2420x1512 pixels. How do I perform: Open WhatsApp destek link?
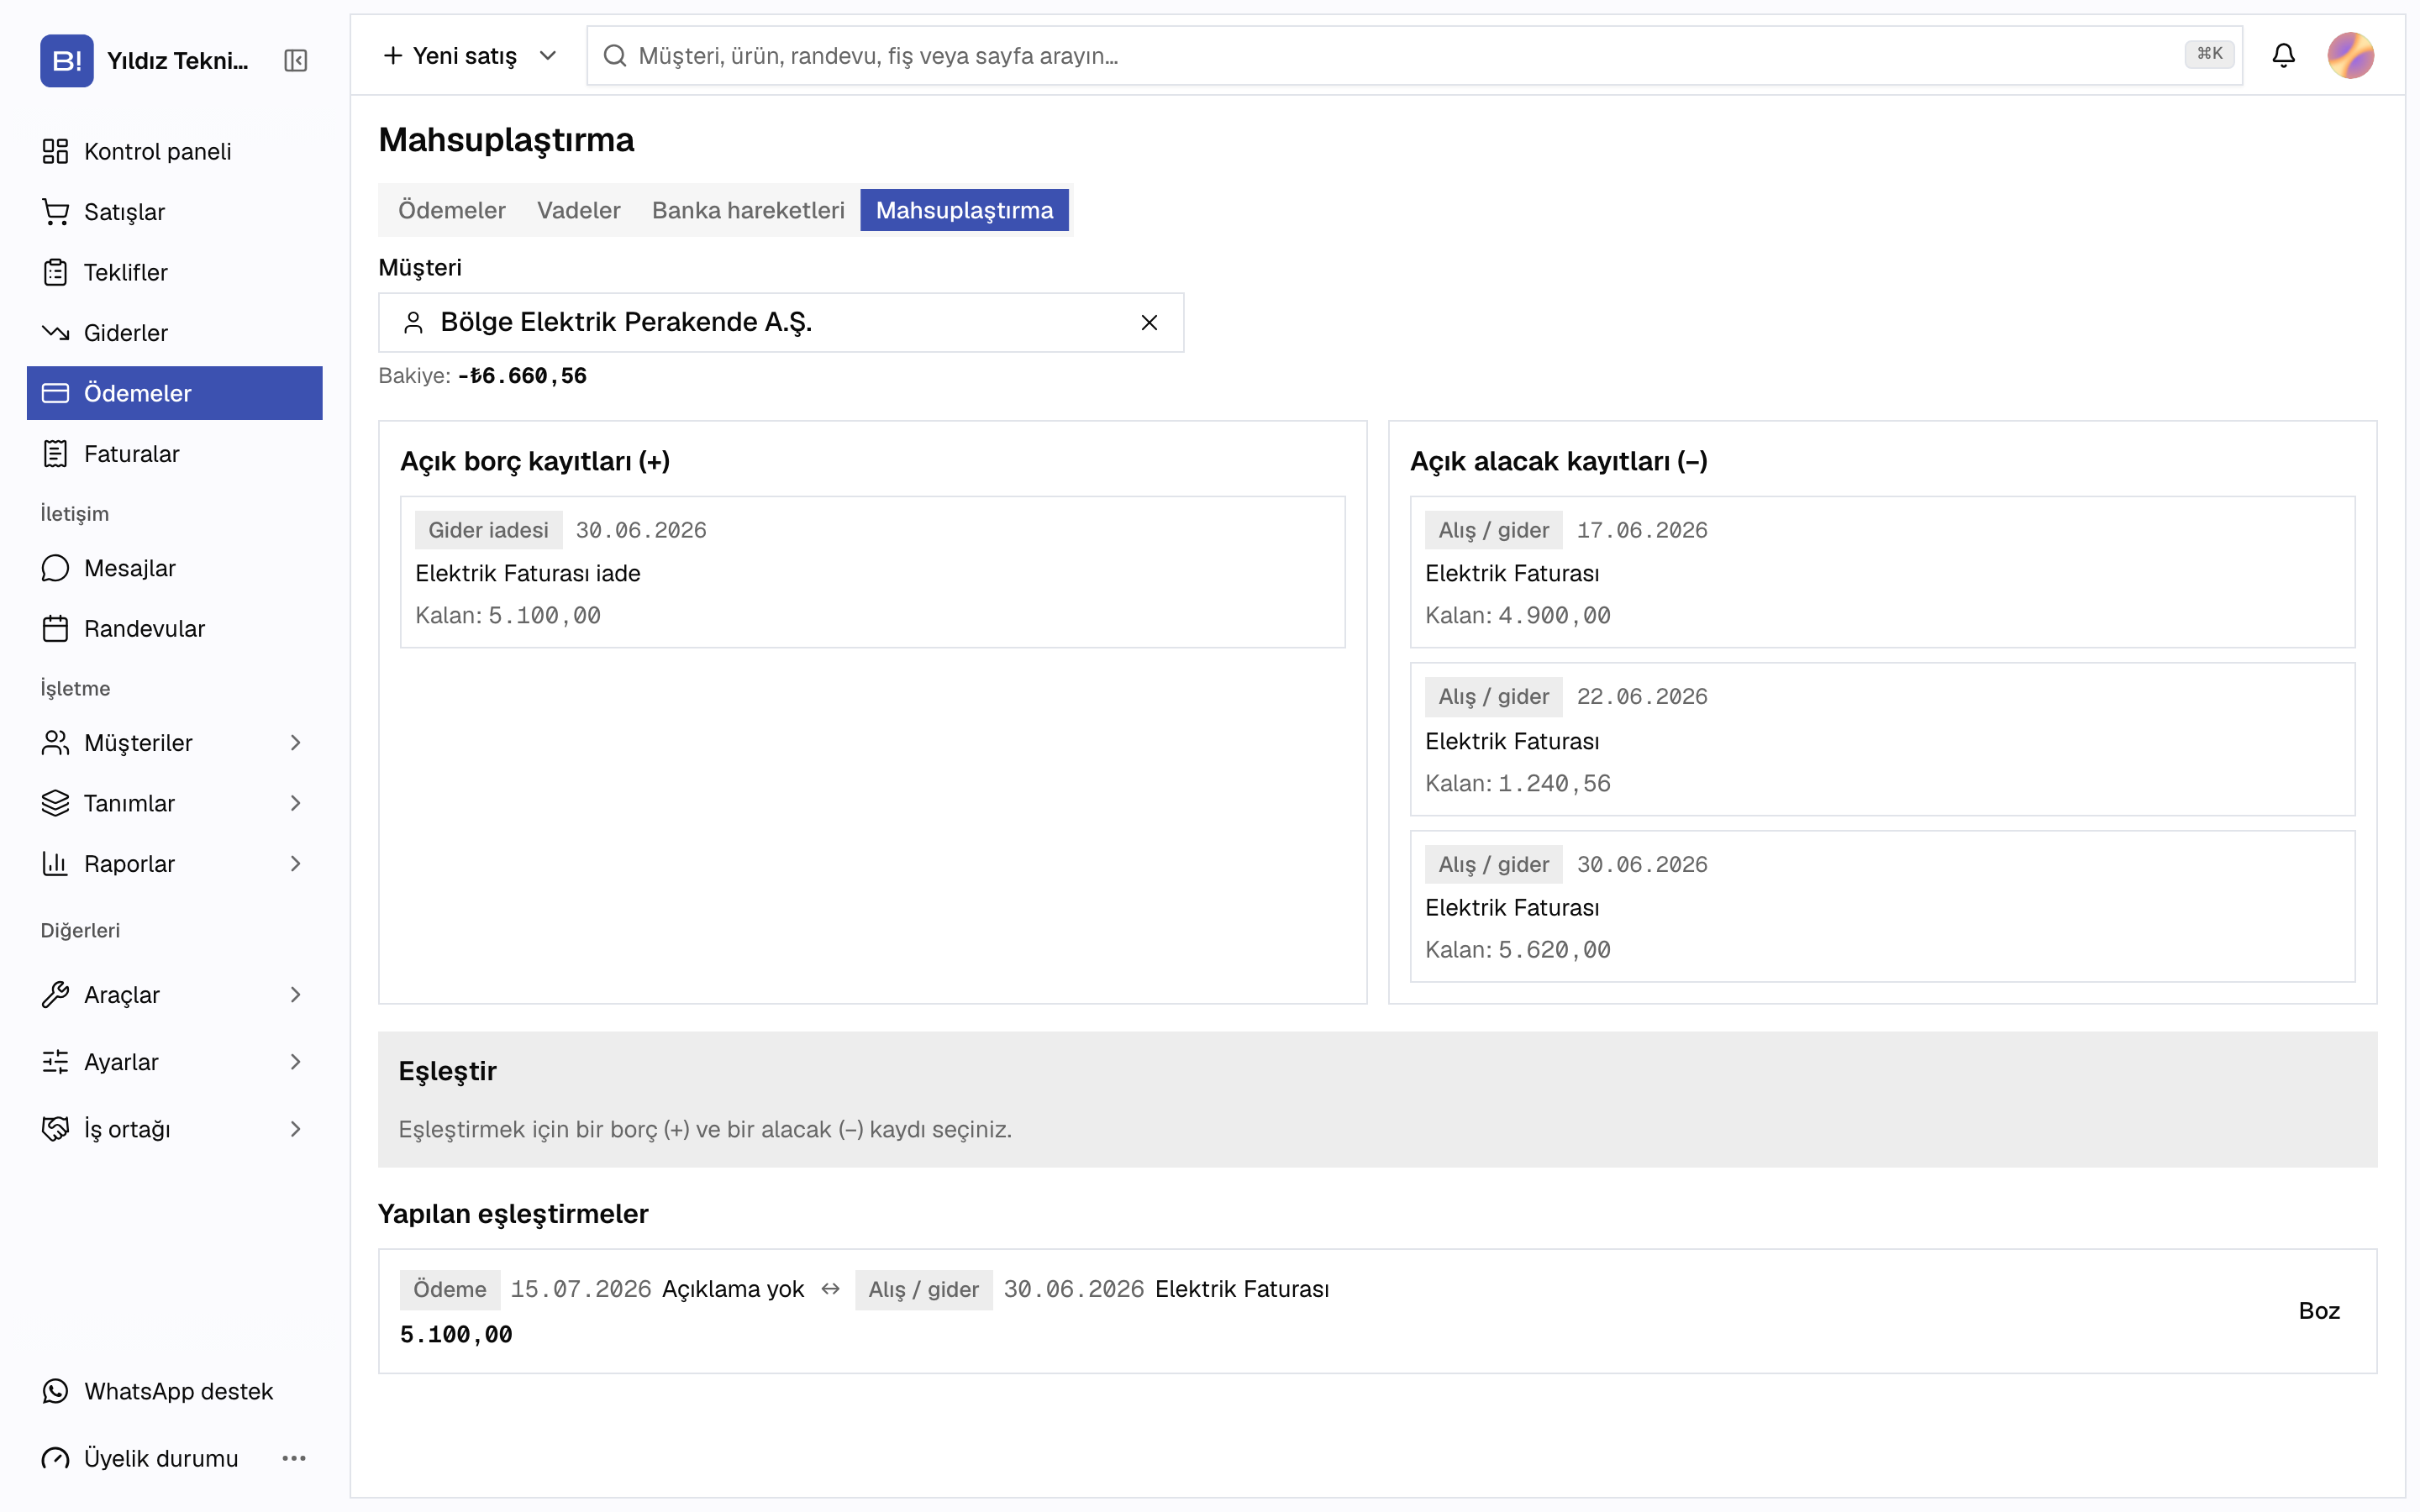click(175, 1391)
